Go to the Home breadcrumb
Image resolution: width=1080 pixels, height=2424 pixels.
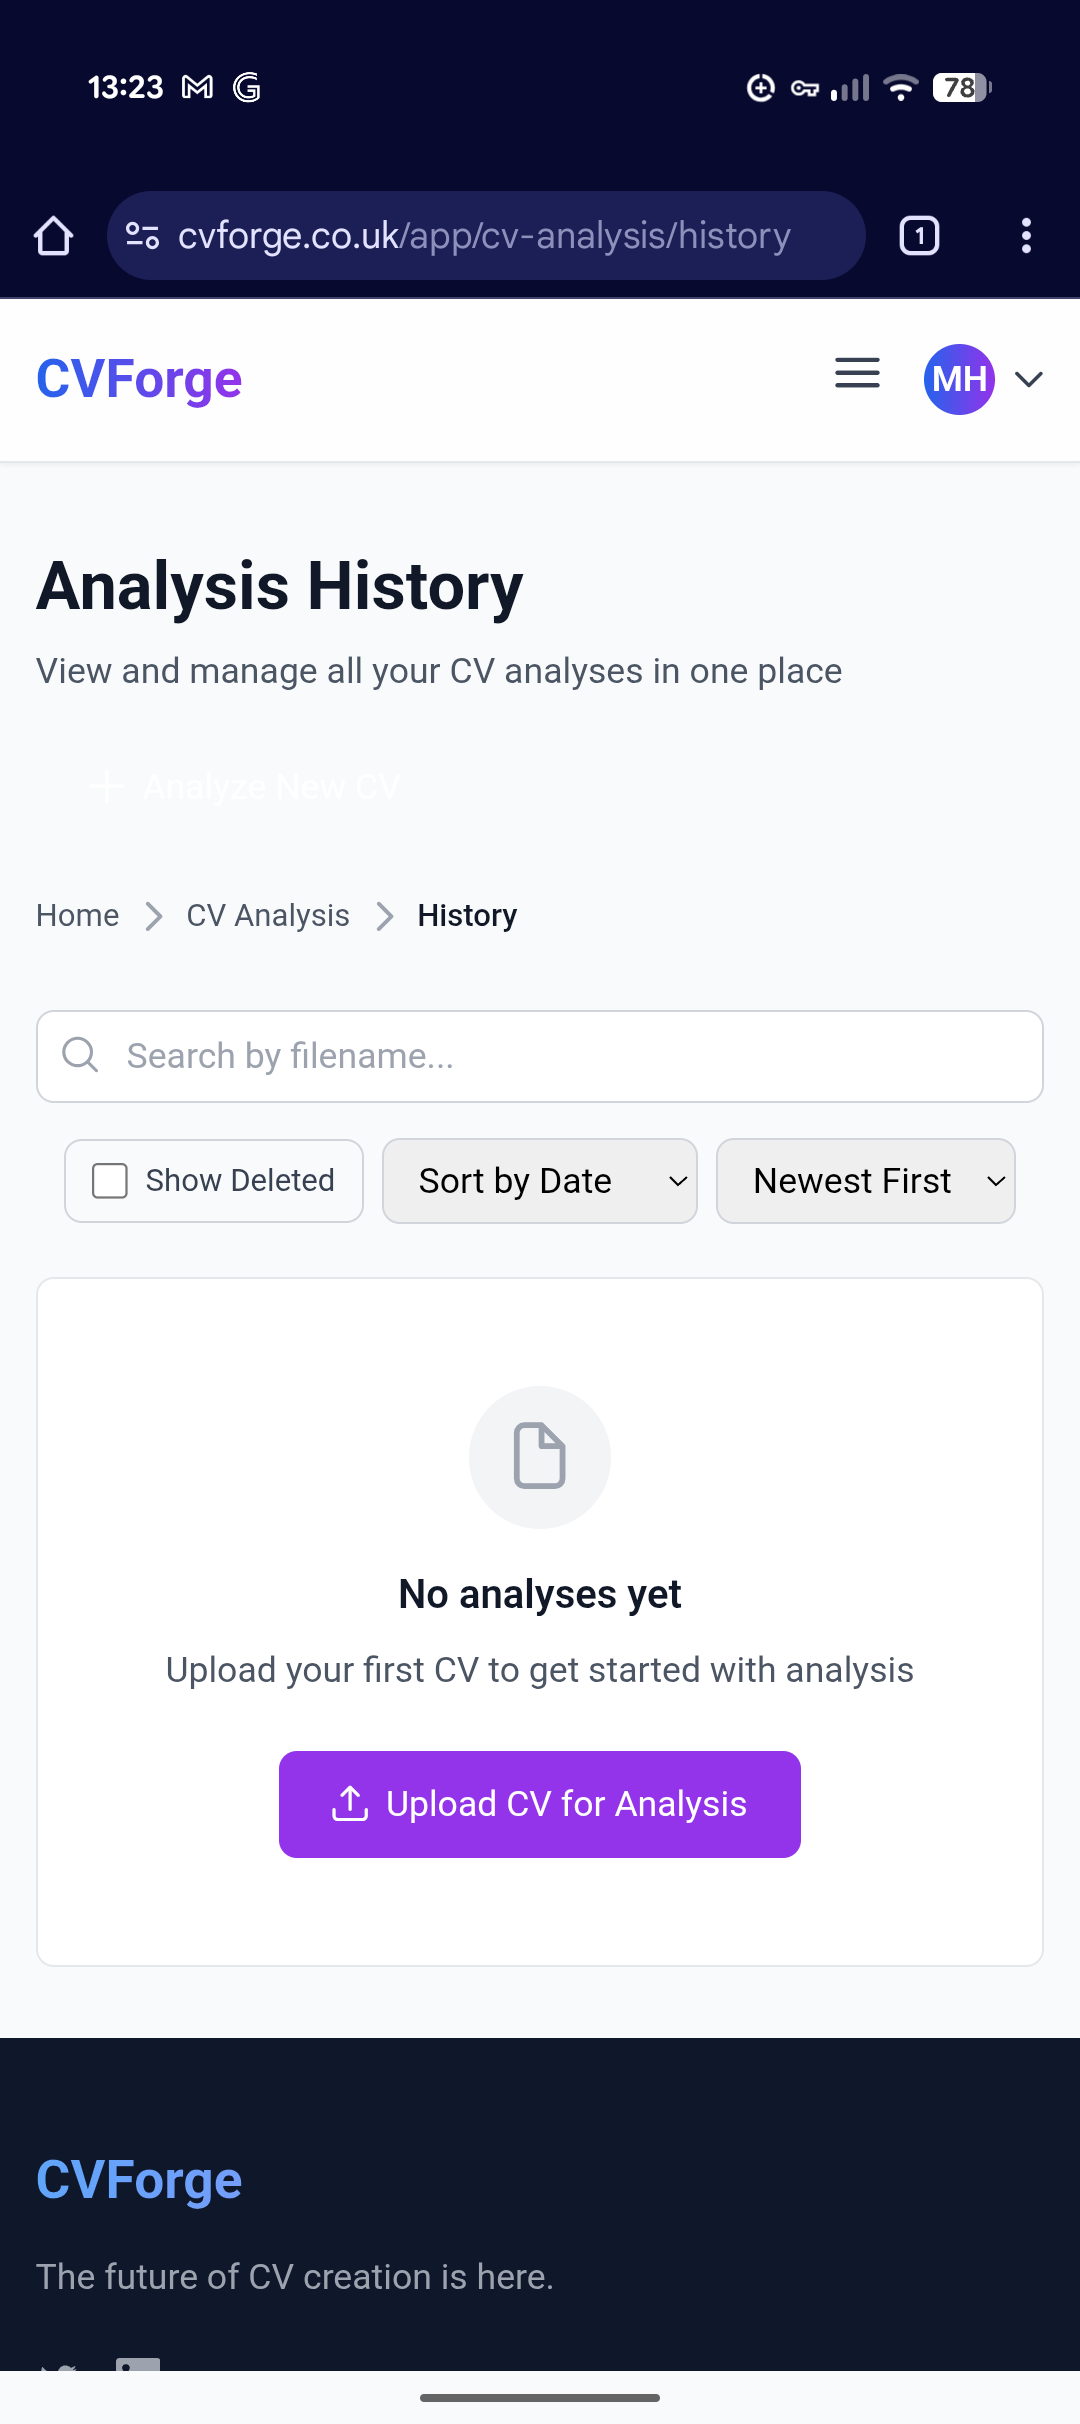point(77,915)
